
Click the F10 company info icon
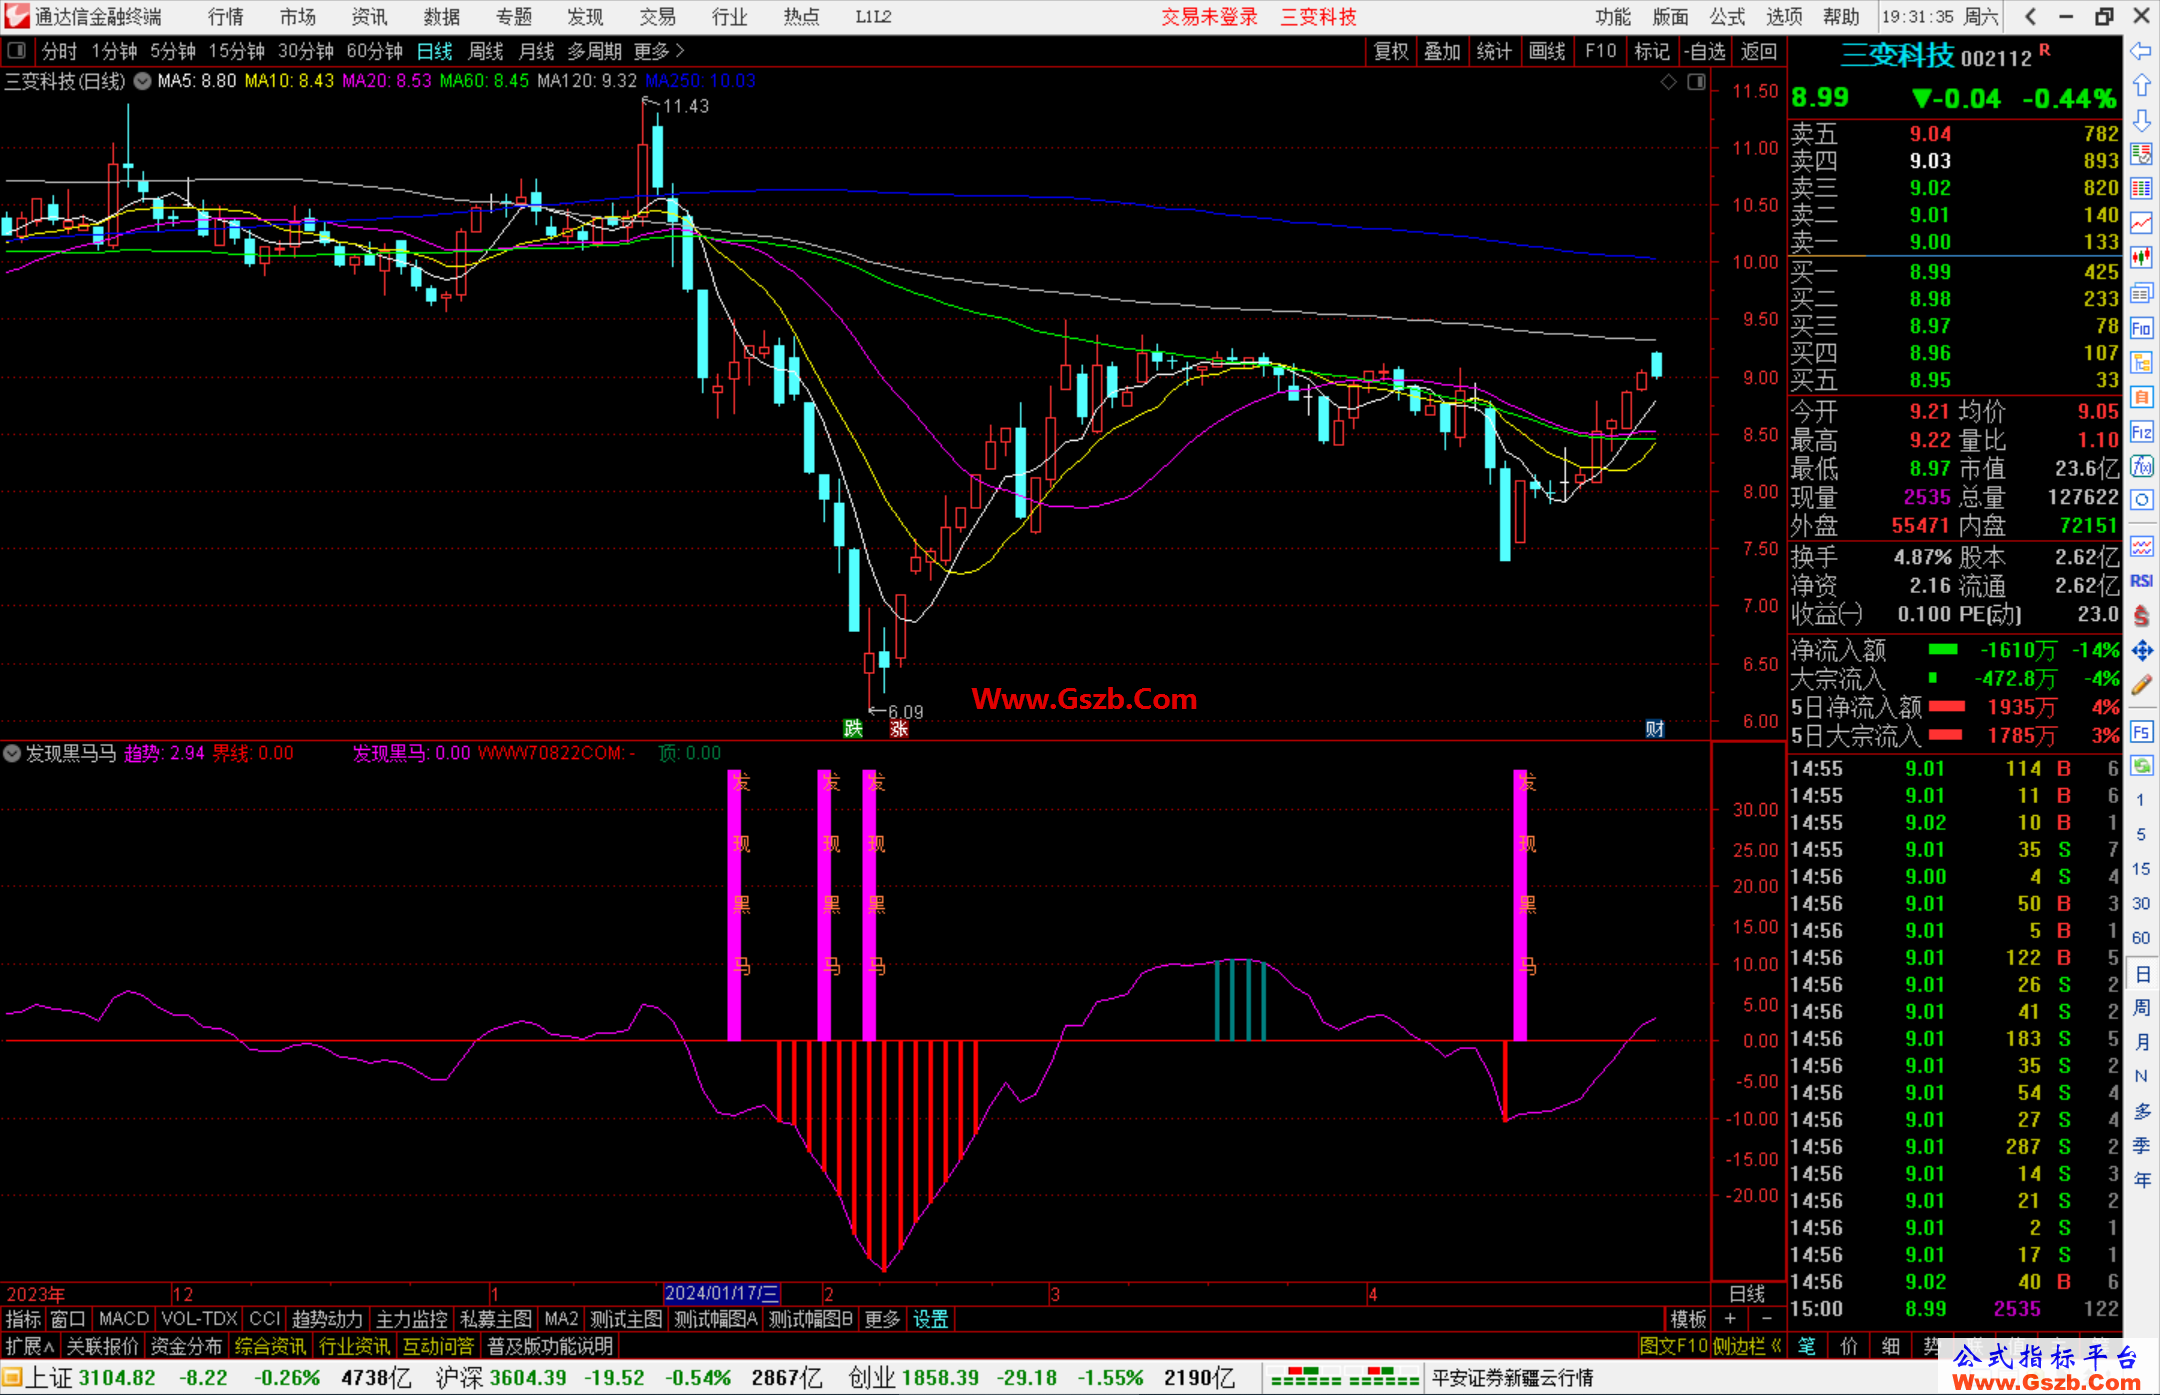click(2141, 328)
